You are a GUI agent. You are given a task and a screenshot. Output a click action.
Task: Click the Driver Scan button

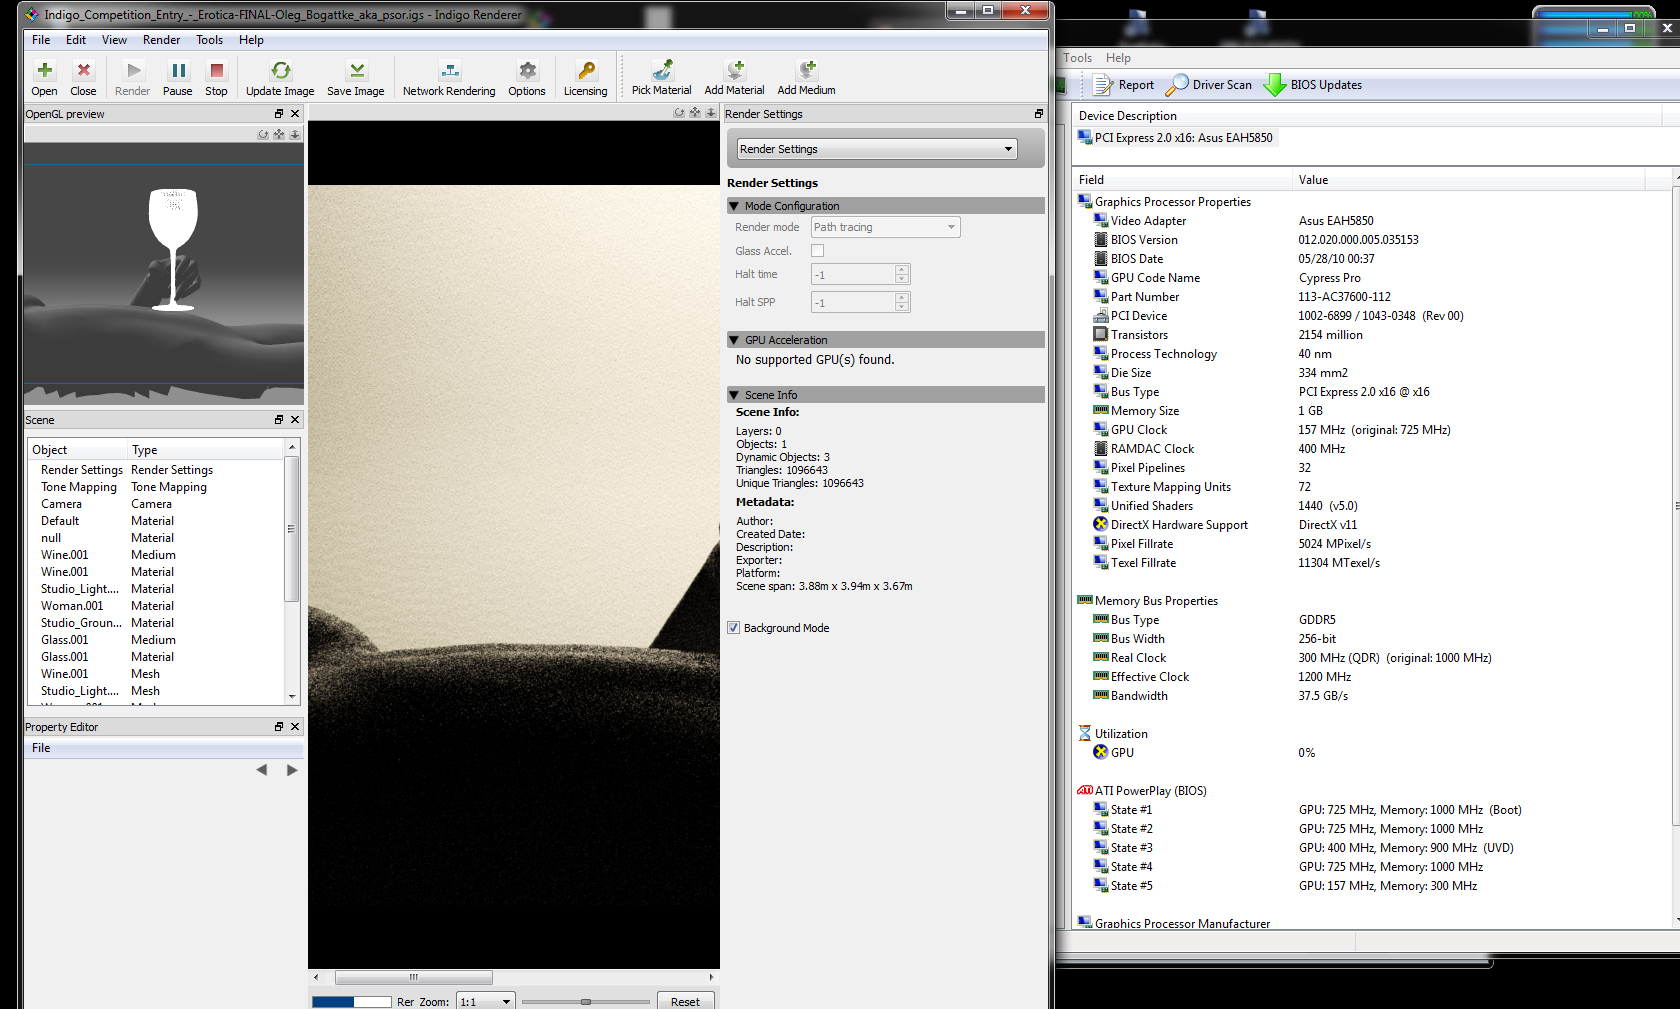pos(1209,85)
